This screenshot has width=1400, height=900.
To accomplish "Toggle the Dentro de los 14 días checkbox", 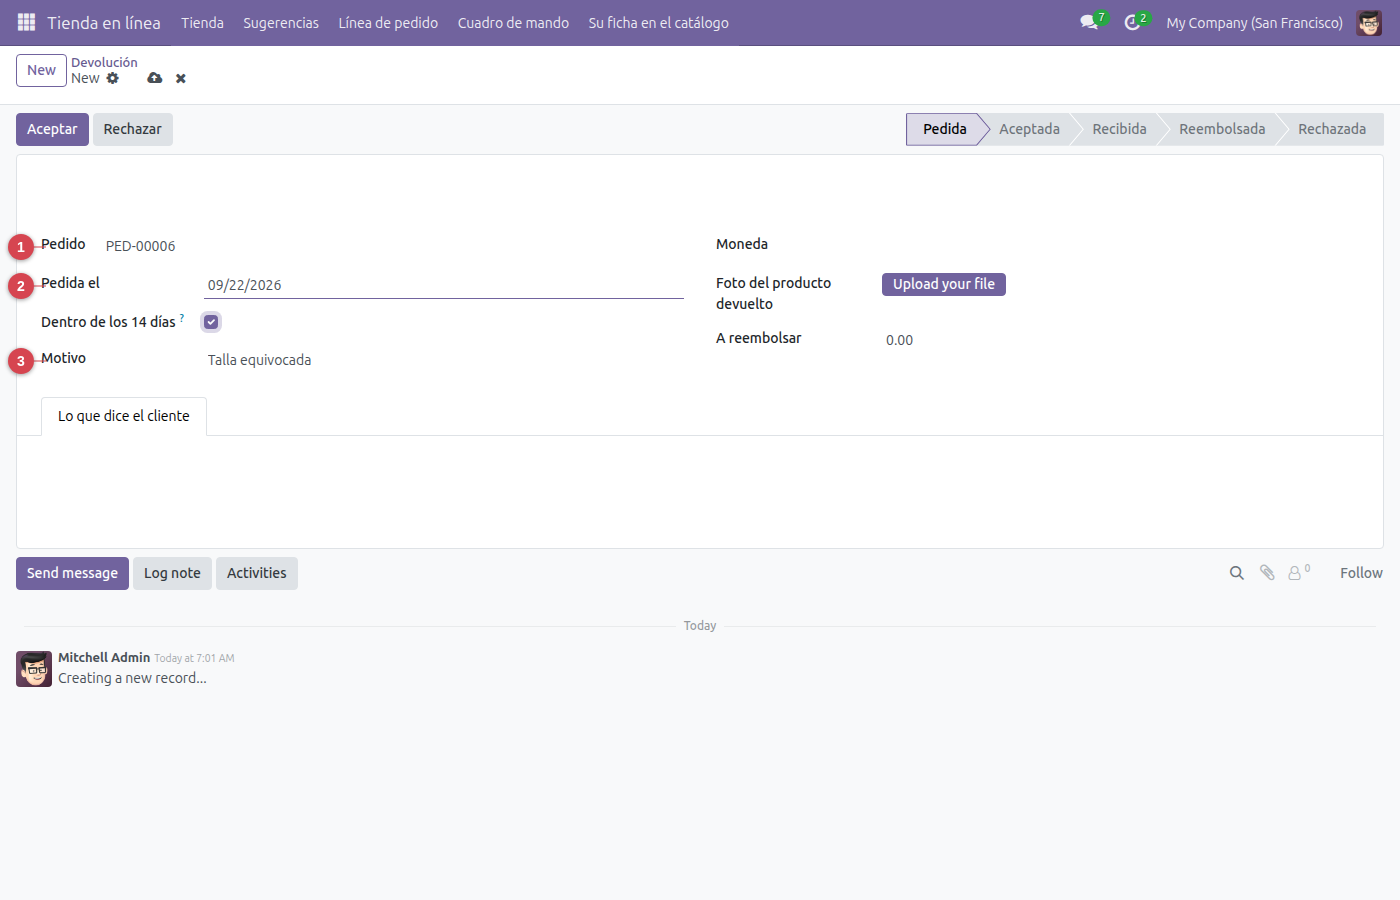I will 211,322.
